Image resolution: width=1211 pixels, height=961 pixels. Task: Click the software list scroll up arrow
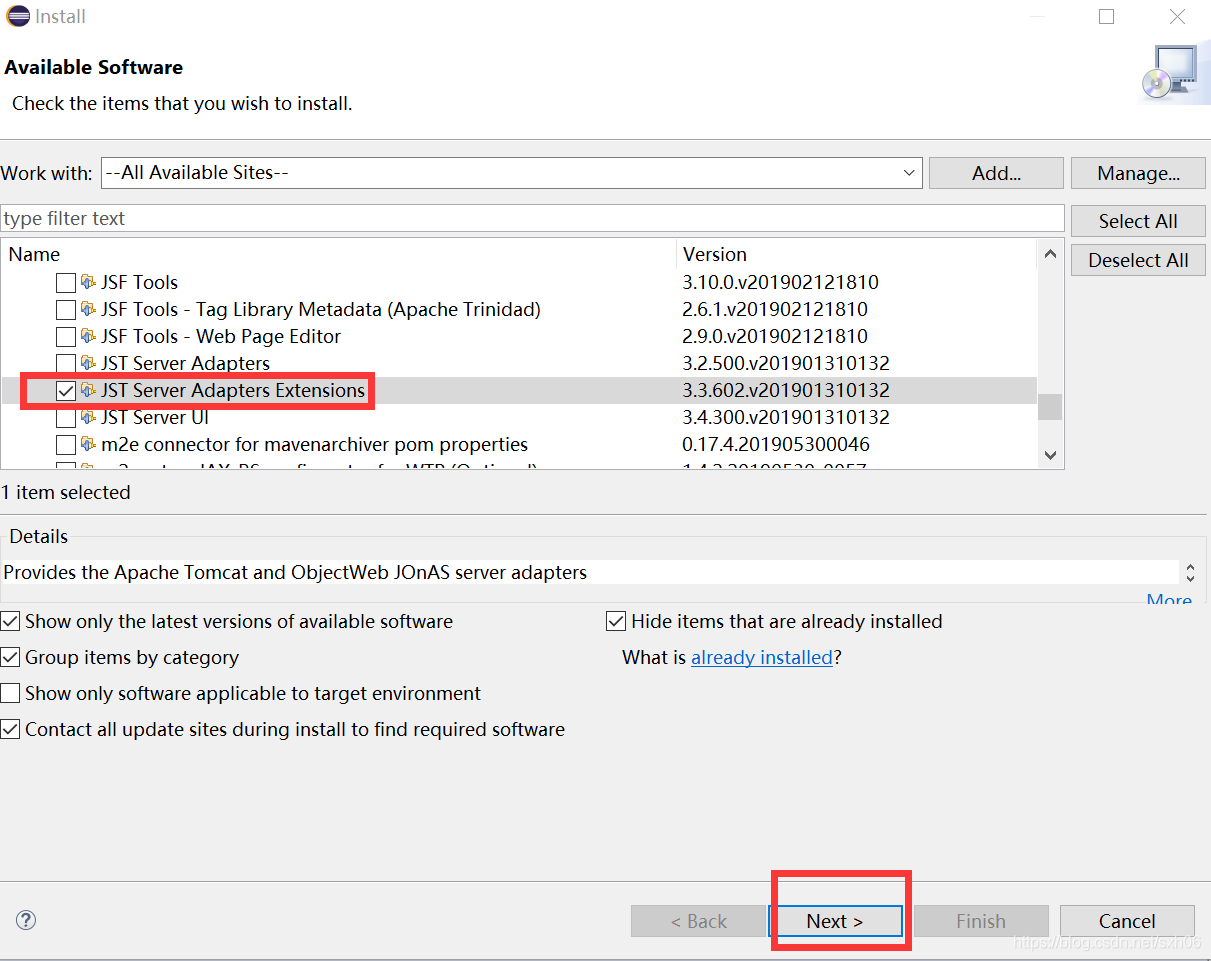click(x=1050, y=254)
